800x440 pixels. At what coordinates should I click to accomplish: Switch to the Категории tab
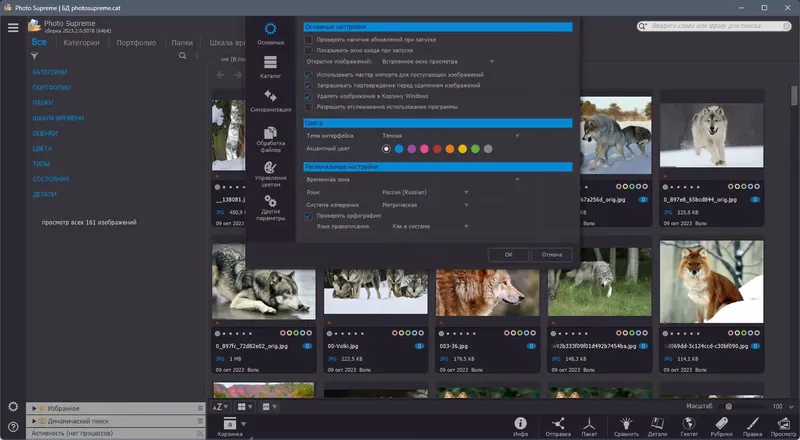[82, 43]
